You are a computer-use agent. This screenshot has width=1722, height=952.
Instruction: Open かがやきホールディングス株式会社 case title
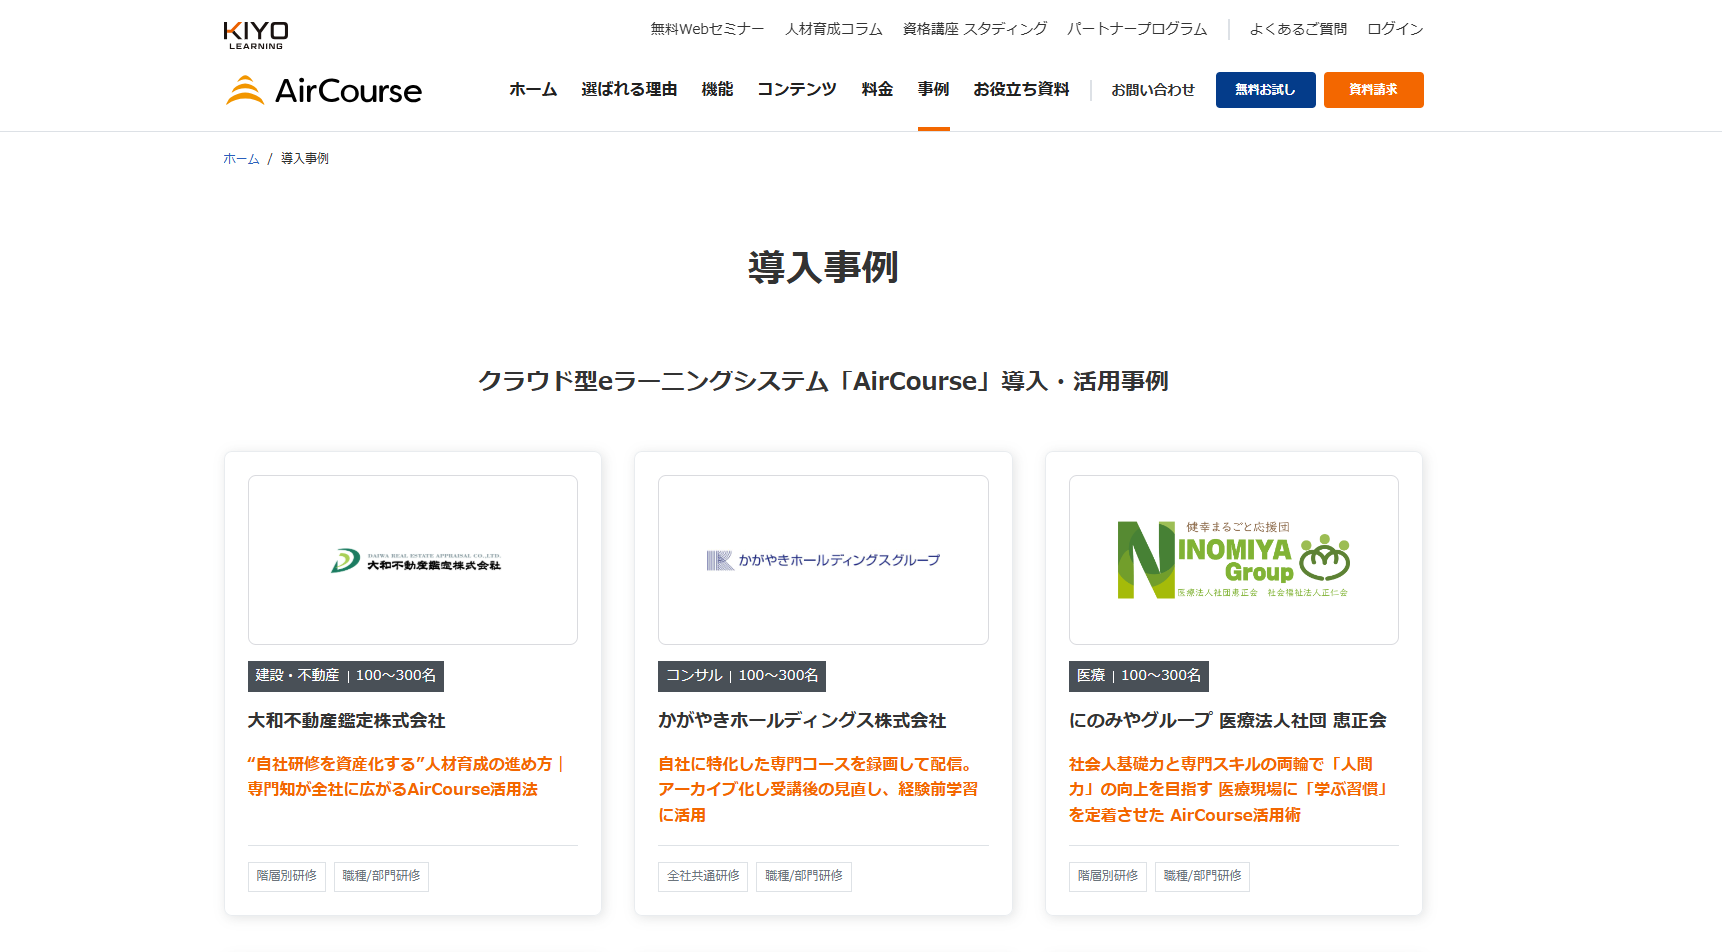click(802, 720)
